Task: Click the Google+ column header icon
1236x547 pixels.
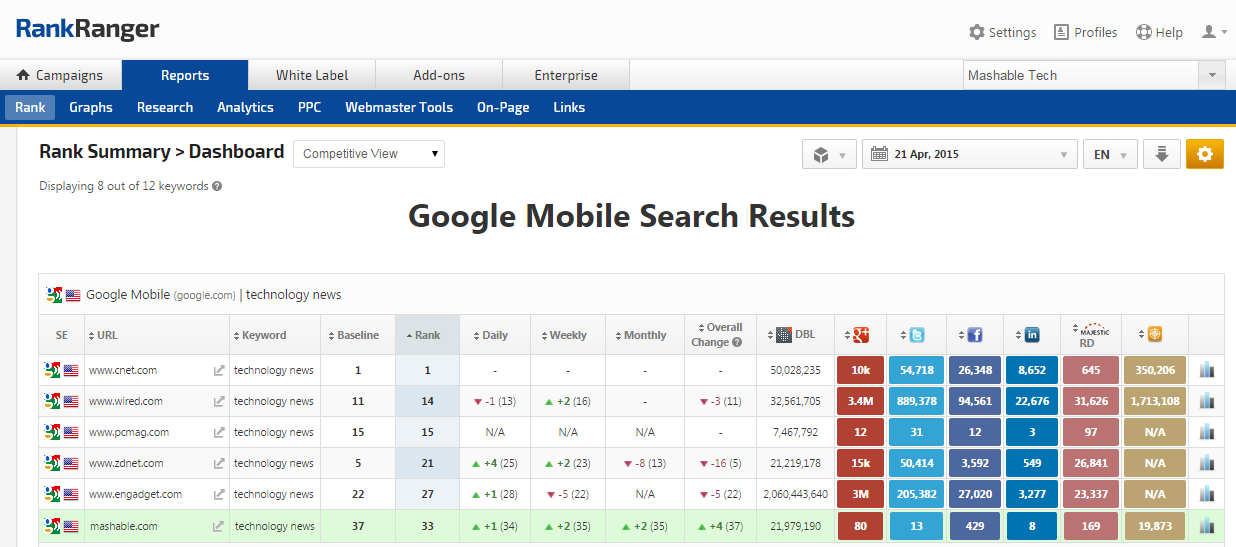Action: [860, 335]
